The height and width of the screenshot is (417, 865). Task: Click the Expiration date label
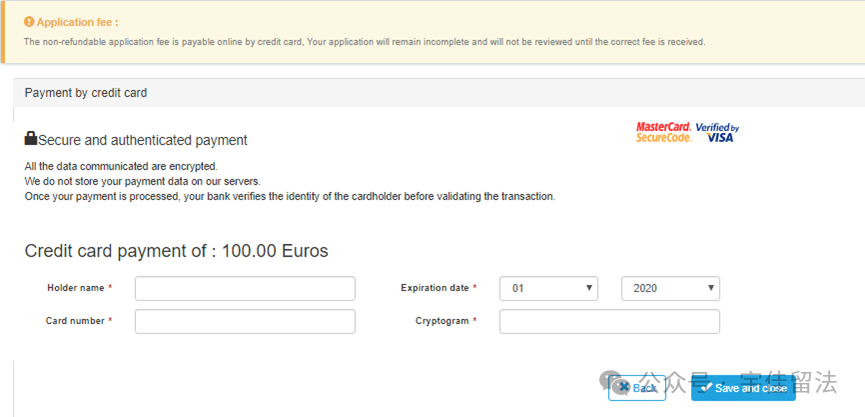(x=435, y=288)
